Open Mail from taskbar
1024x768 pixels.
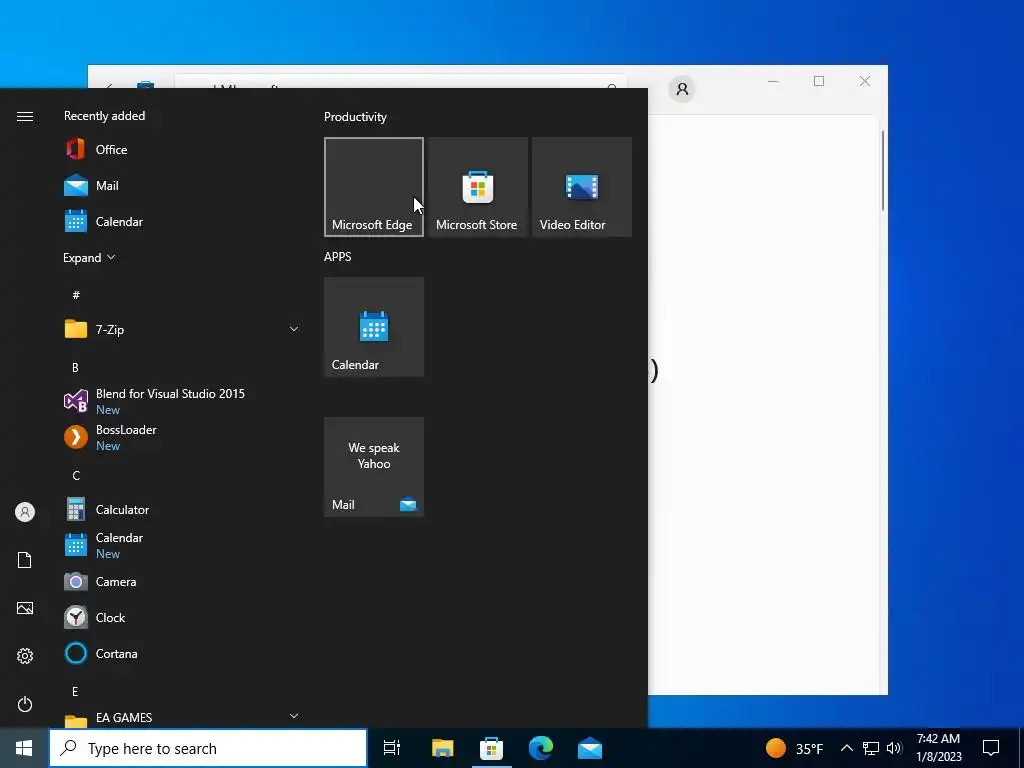pos(590,748)
